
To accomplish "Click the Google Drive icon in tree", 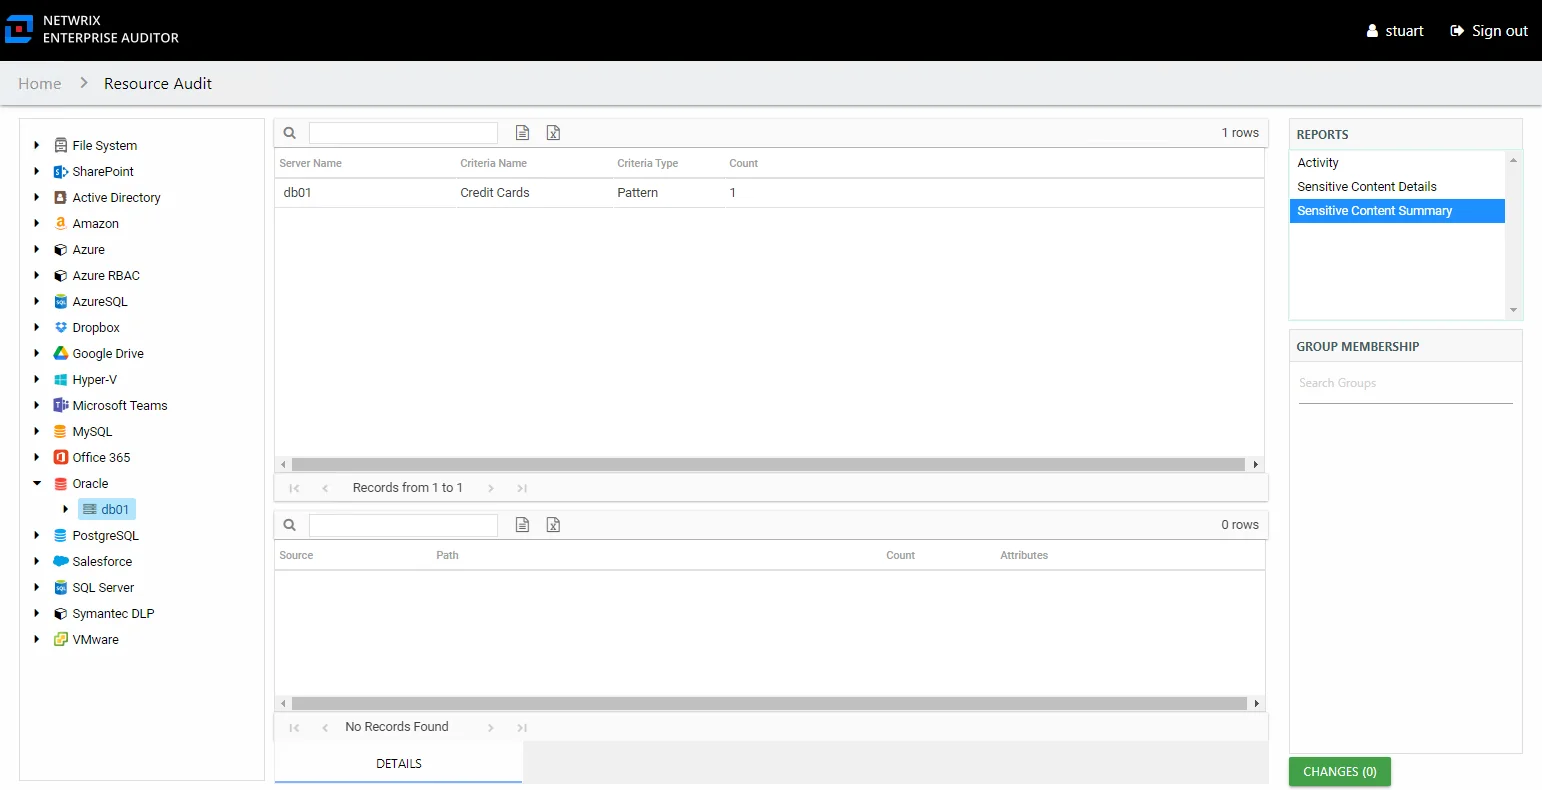I will (x=61, y=353).
